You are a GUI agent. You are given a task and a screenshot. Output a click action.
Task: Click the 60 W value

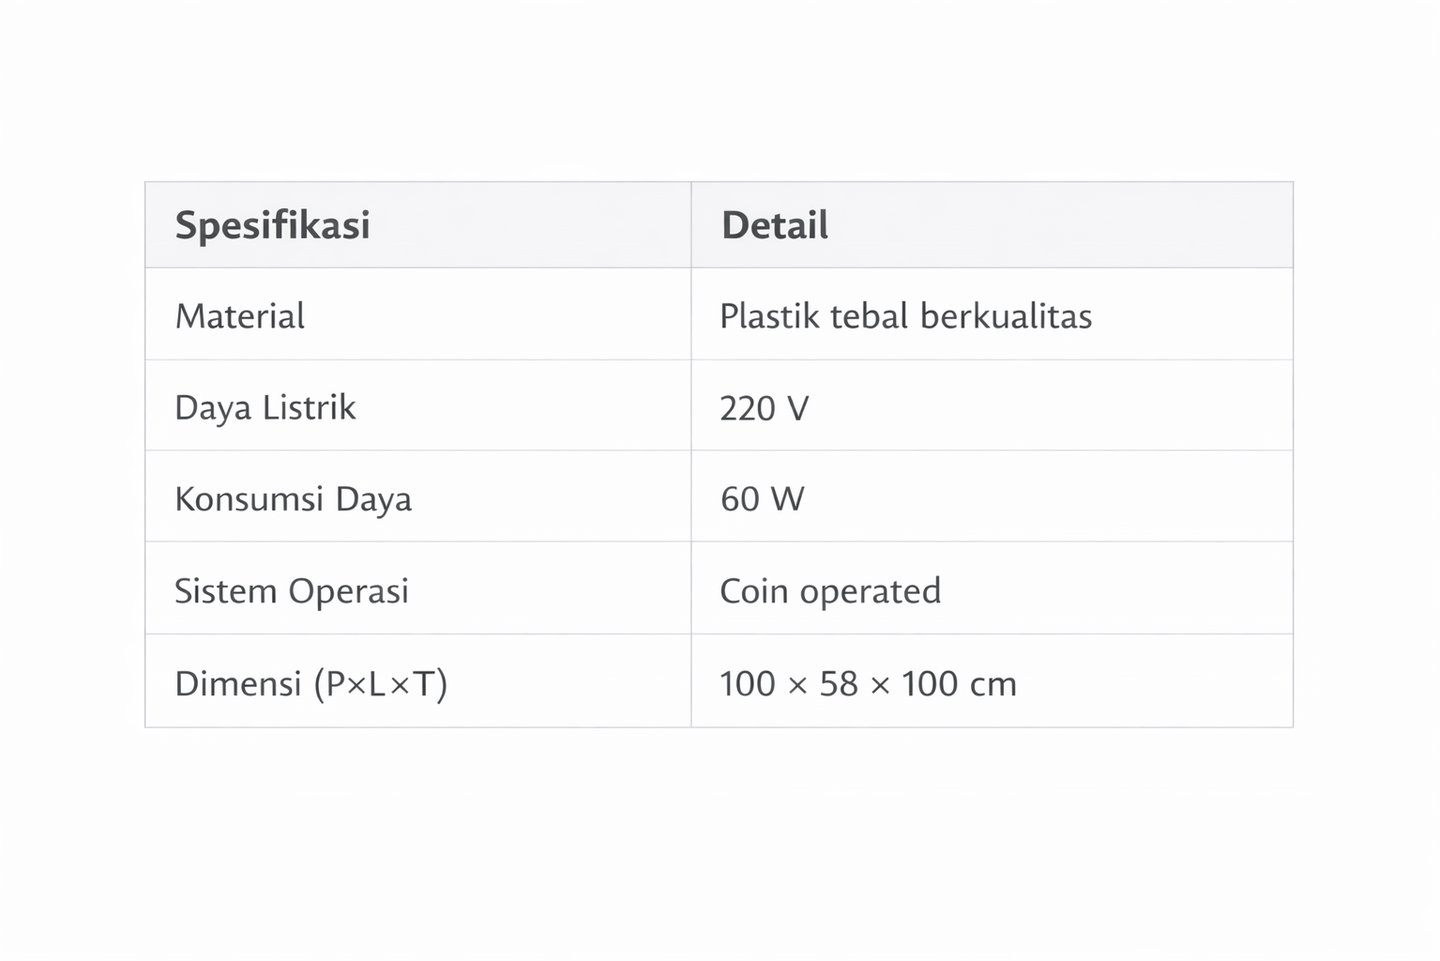pyautogui.click(x=762, y=499)
